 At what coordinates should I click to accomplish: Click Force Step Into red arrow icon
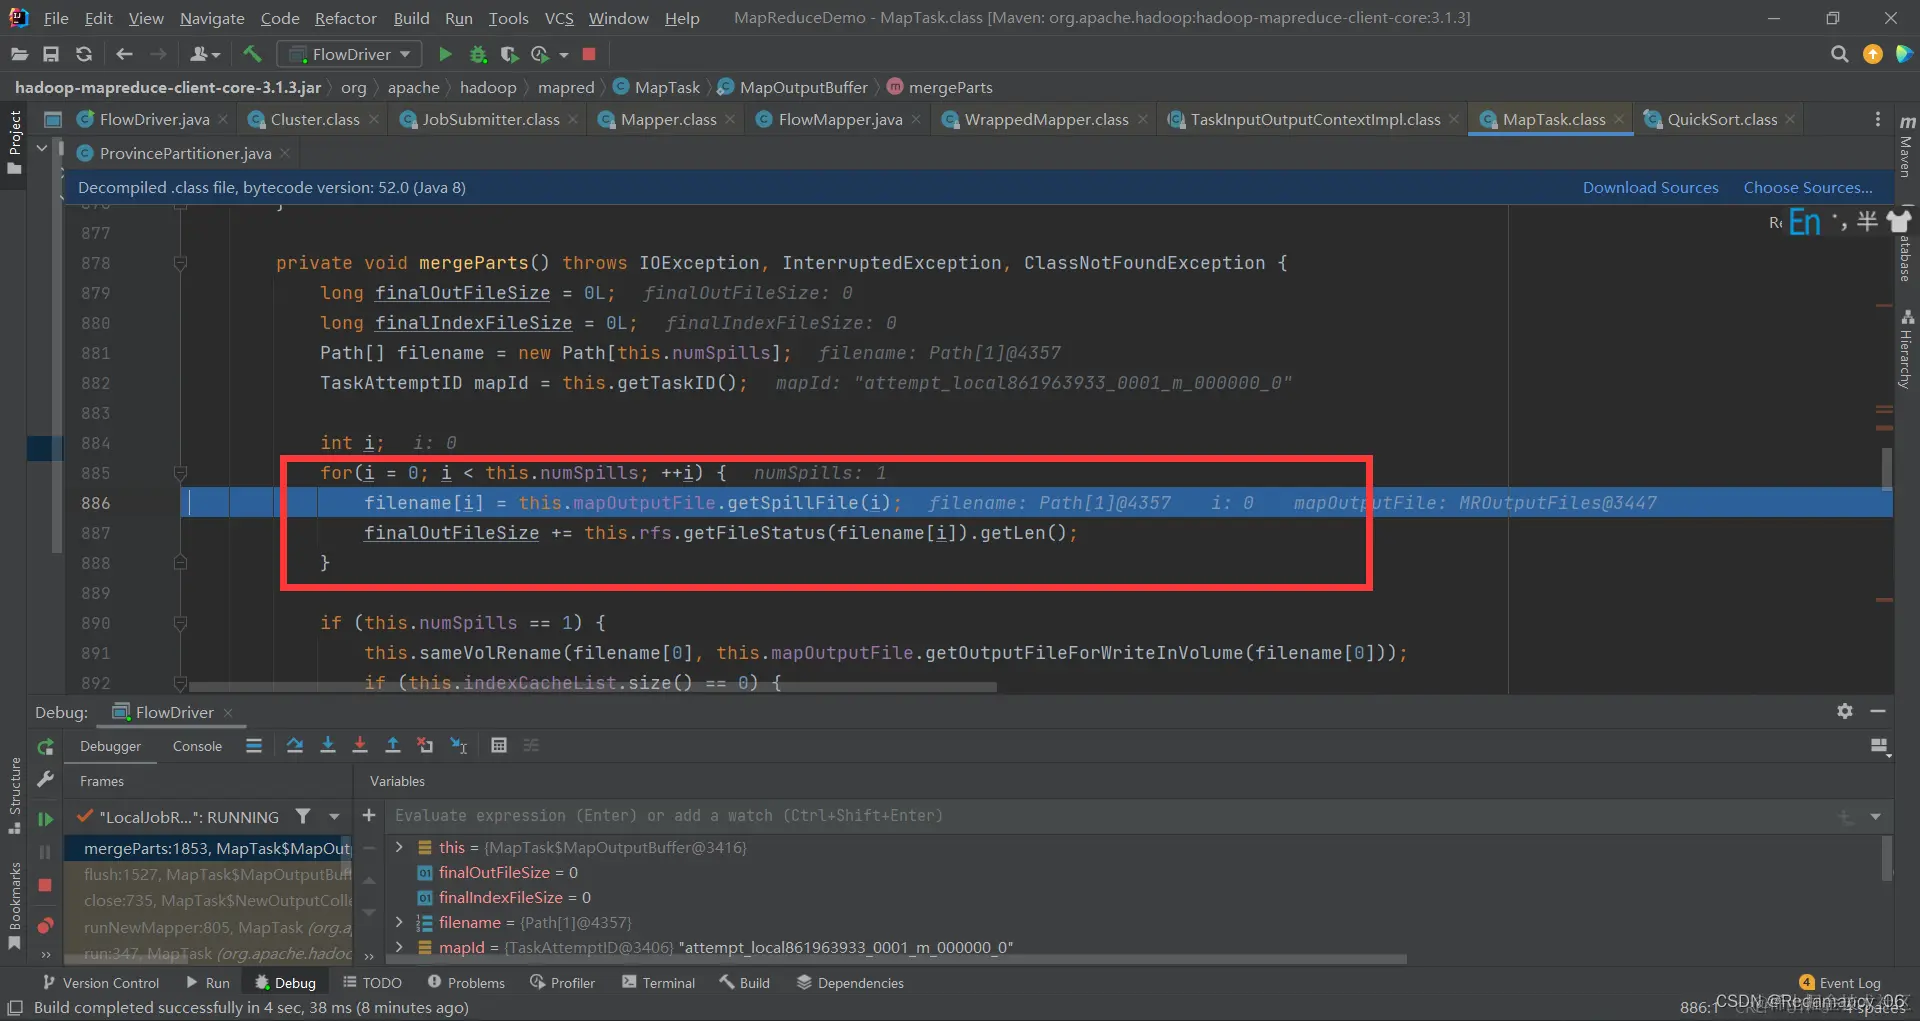click(360, 745)
